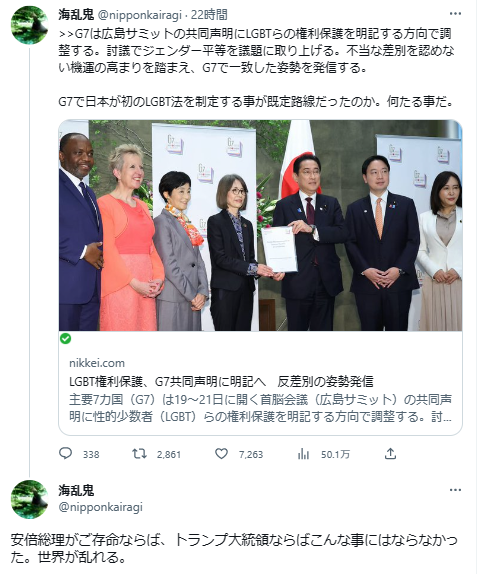Open the nikkei.com link domain
The width and height of the screenshot is (478, 574).
[x=97, y=363]
